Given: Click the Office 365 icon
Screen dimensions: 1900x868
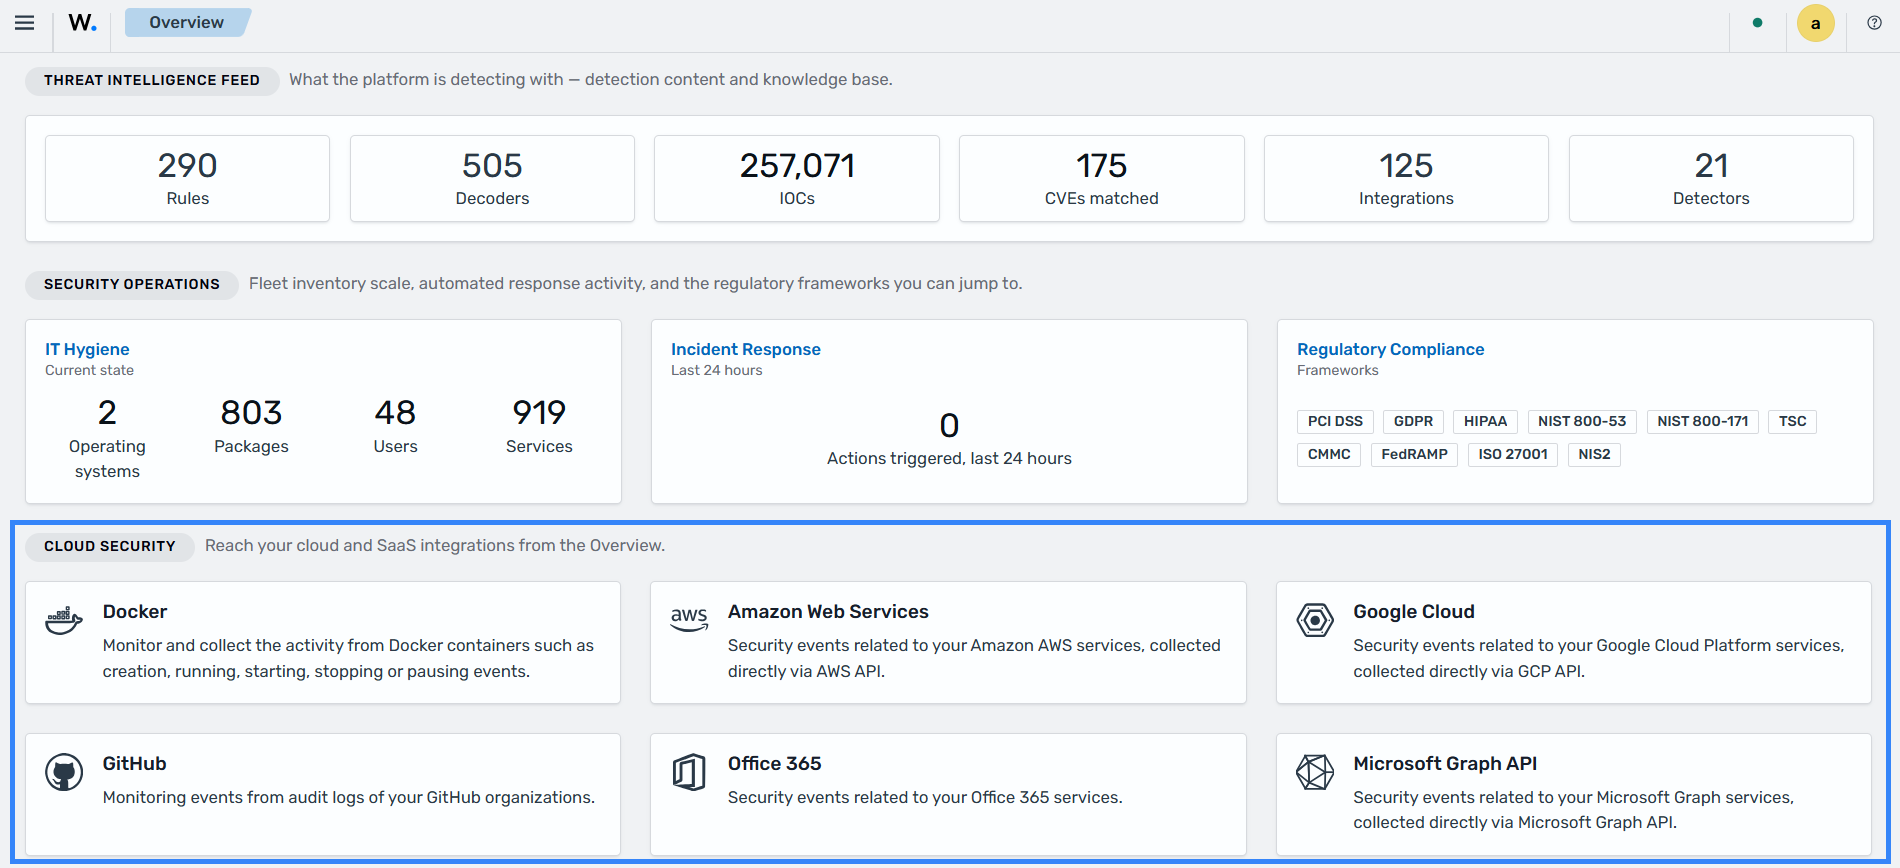Looking at the screenshot, I should [x=689, y=772].
